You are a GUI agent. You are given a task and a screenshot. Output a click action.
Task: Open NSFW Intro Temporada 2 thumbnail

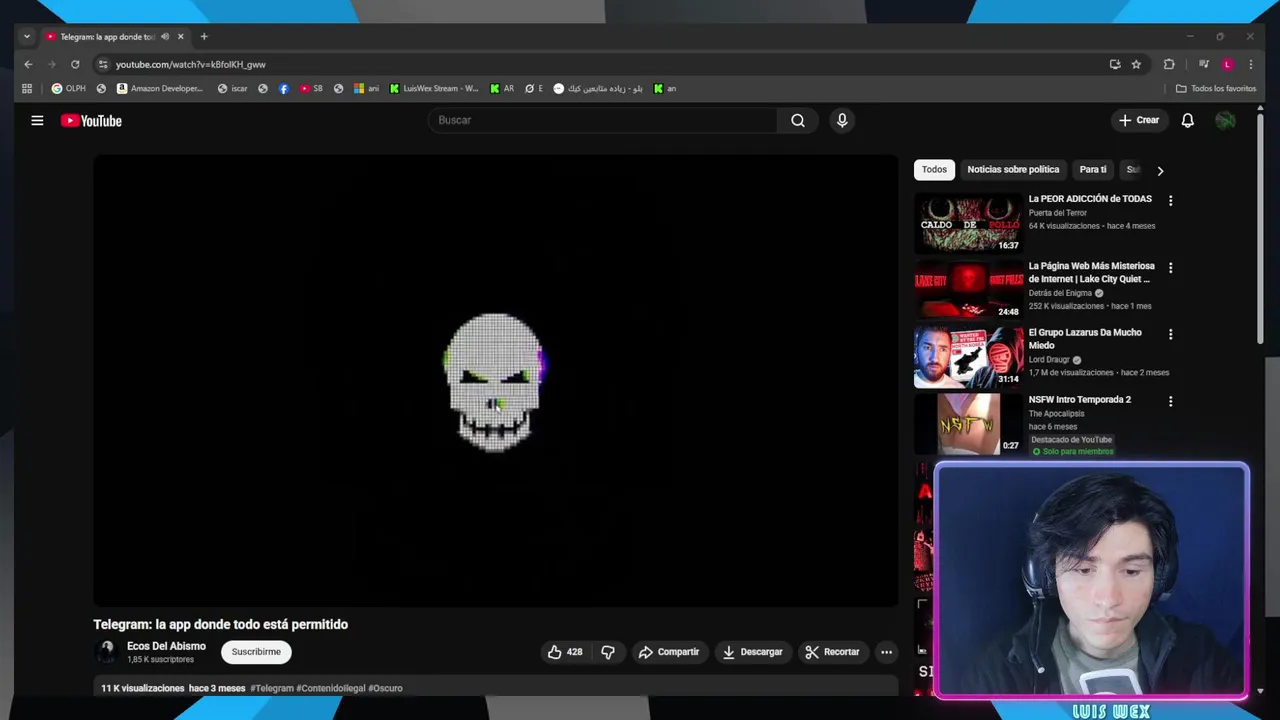(968, 424)
